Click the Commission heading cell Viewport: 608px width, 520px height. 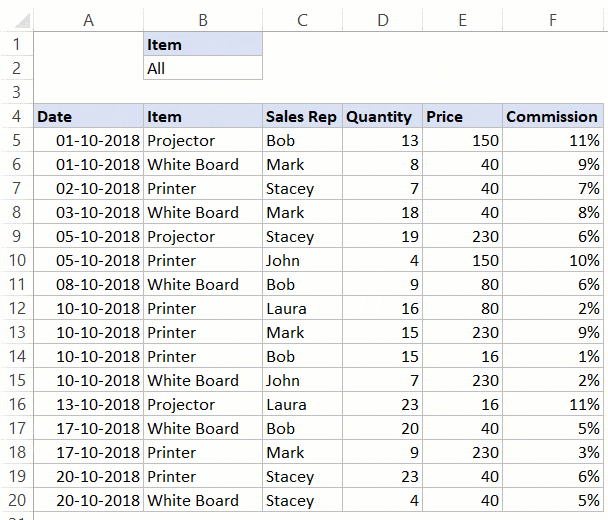[553, 116]
